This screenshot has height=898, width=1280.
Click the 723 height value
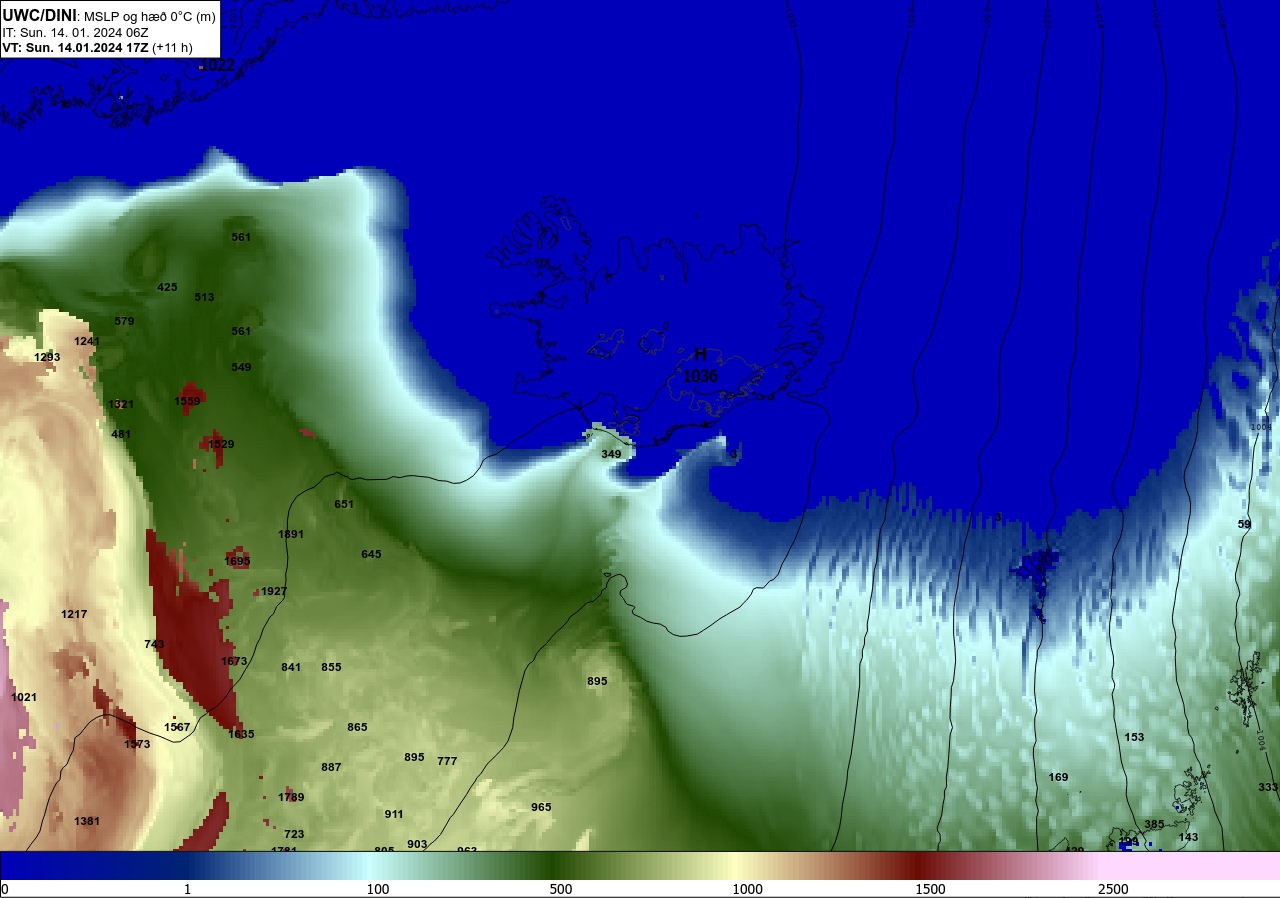294,834
